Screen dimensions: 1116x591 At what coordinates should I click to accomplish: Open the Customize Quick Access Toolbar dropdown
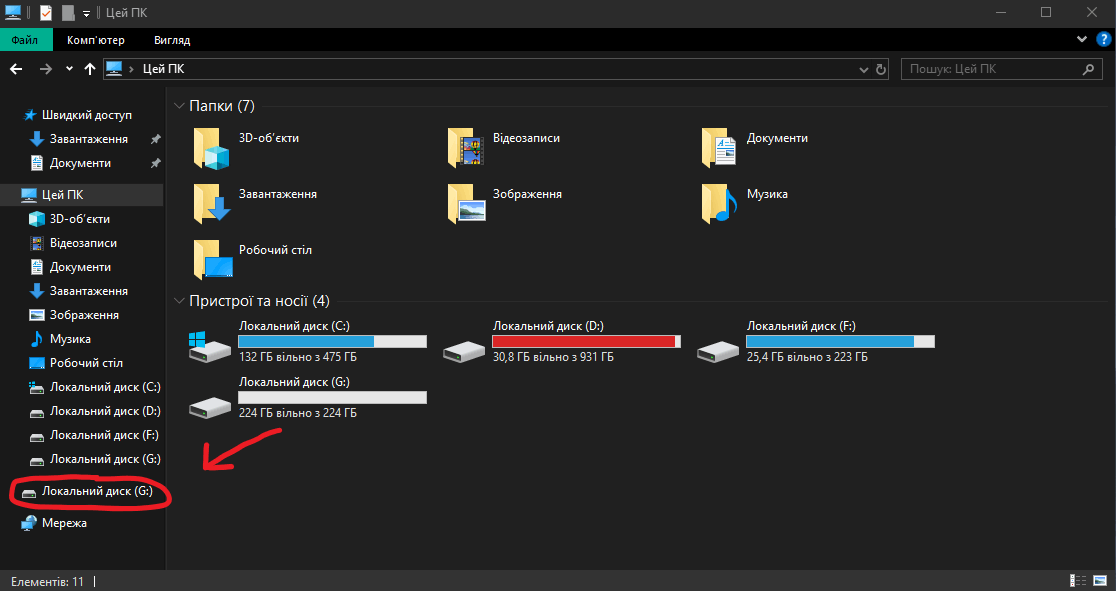point(86,13)
